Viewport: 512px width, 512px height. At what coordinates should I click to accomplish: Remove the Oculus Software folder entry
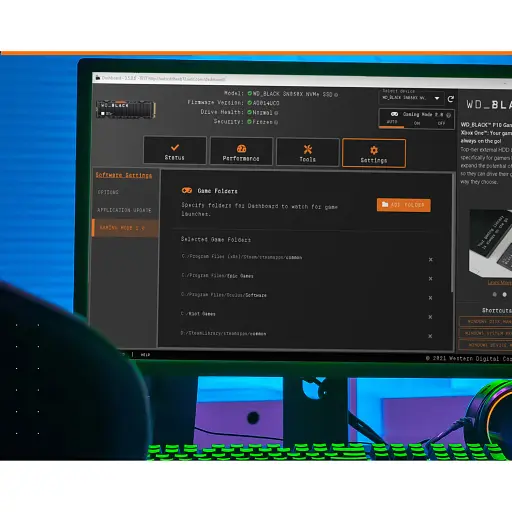430,298
